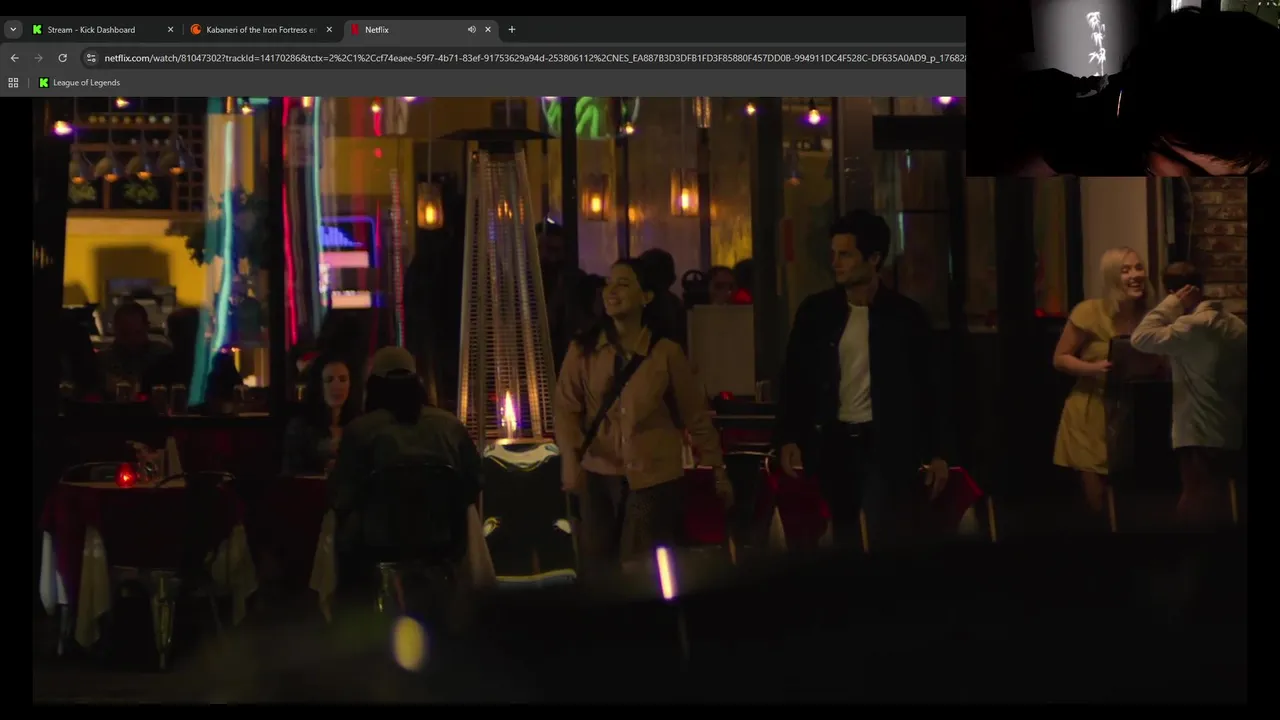
Task: Select the Netflix tab
Action: [421, 30]
